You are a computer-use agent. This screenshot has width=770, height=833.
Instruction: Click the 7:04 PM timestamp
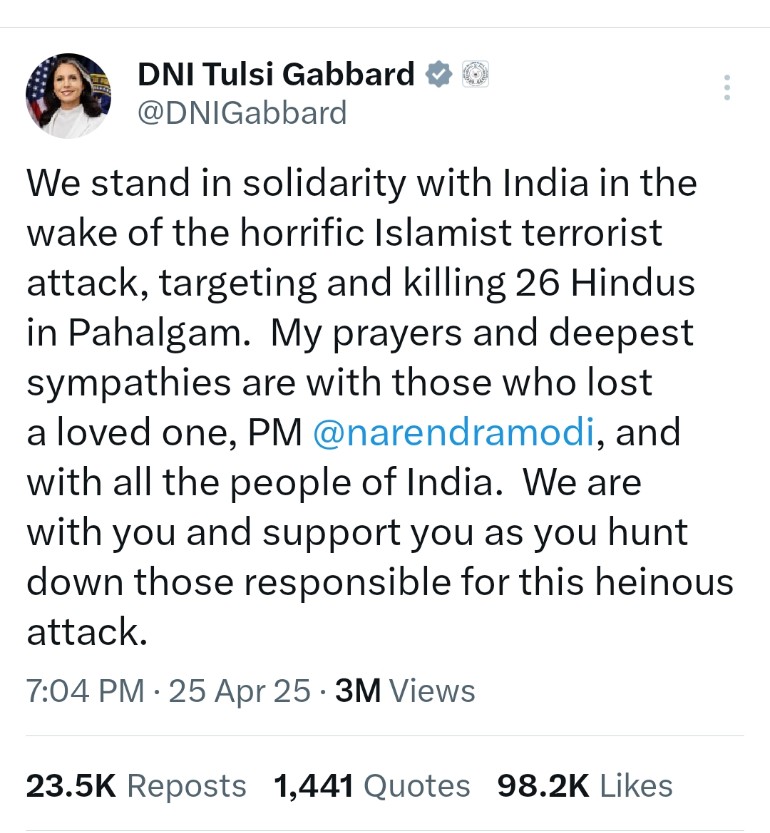(84, 691)
